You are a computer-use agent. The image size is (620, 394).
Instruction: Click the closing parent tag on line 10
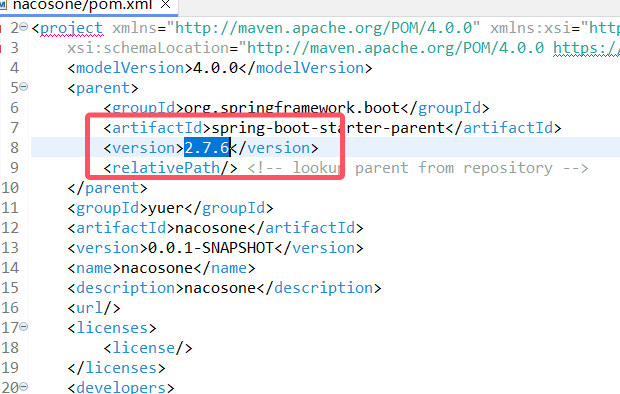(x=107, y=188)
